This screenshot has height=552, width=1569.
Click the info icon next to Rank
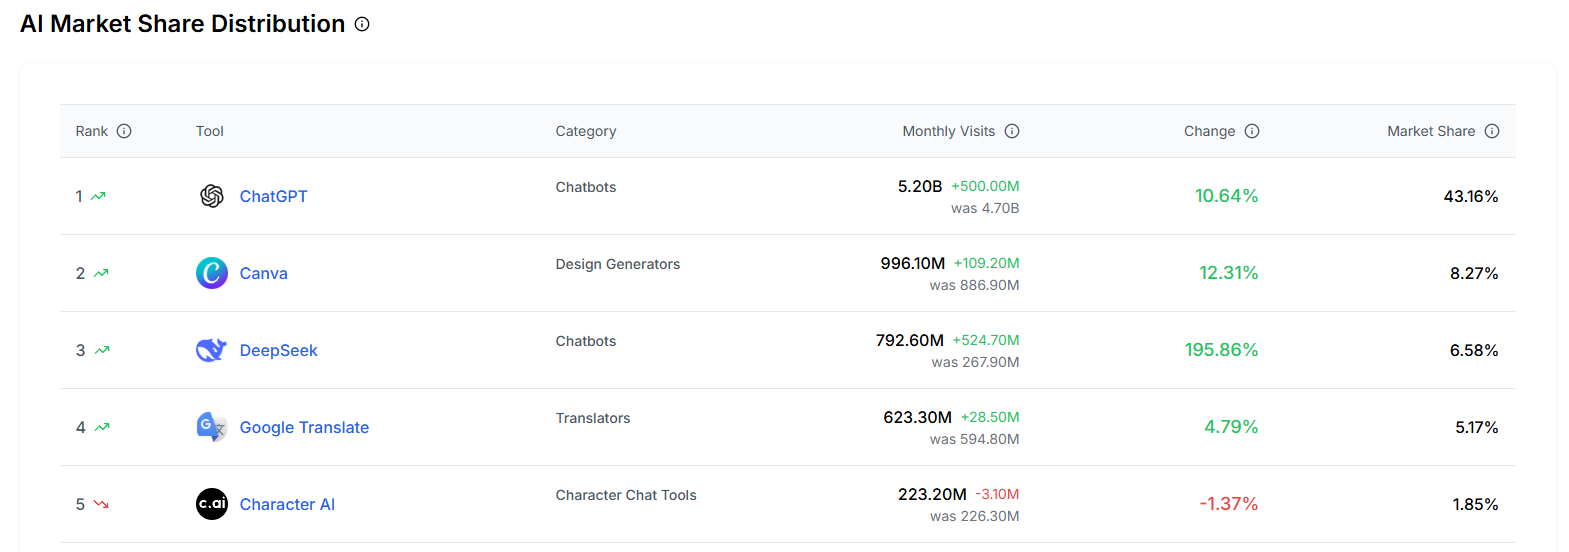tap(124, 131)
